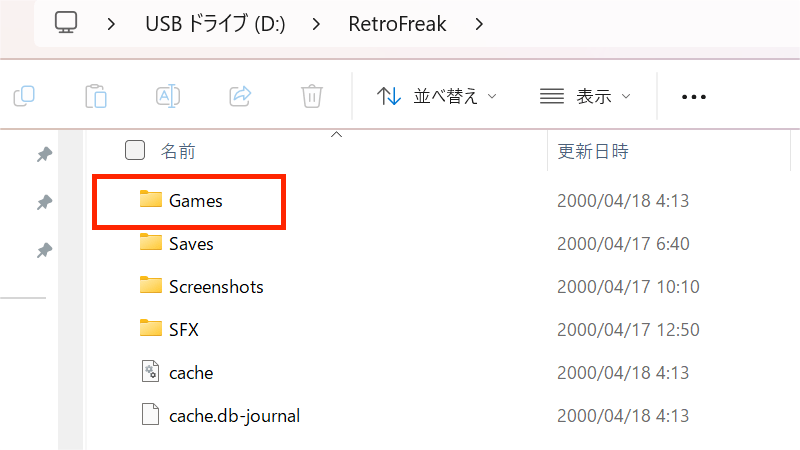The width and height of the screenshot is (800, 450).
Task: Unpin the first pinned sidebar item
Action: click(44, 154)
